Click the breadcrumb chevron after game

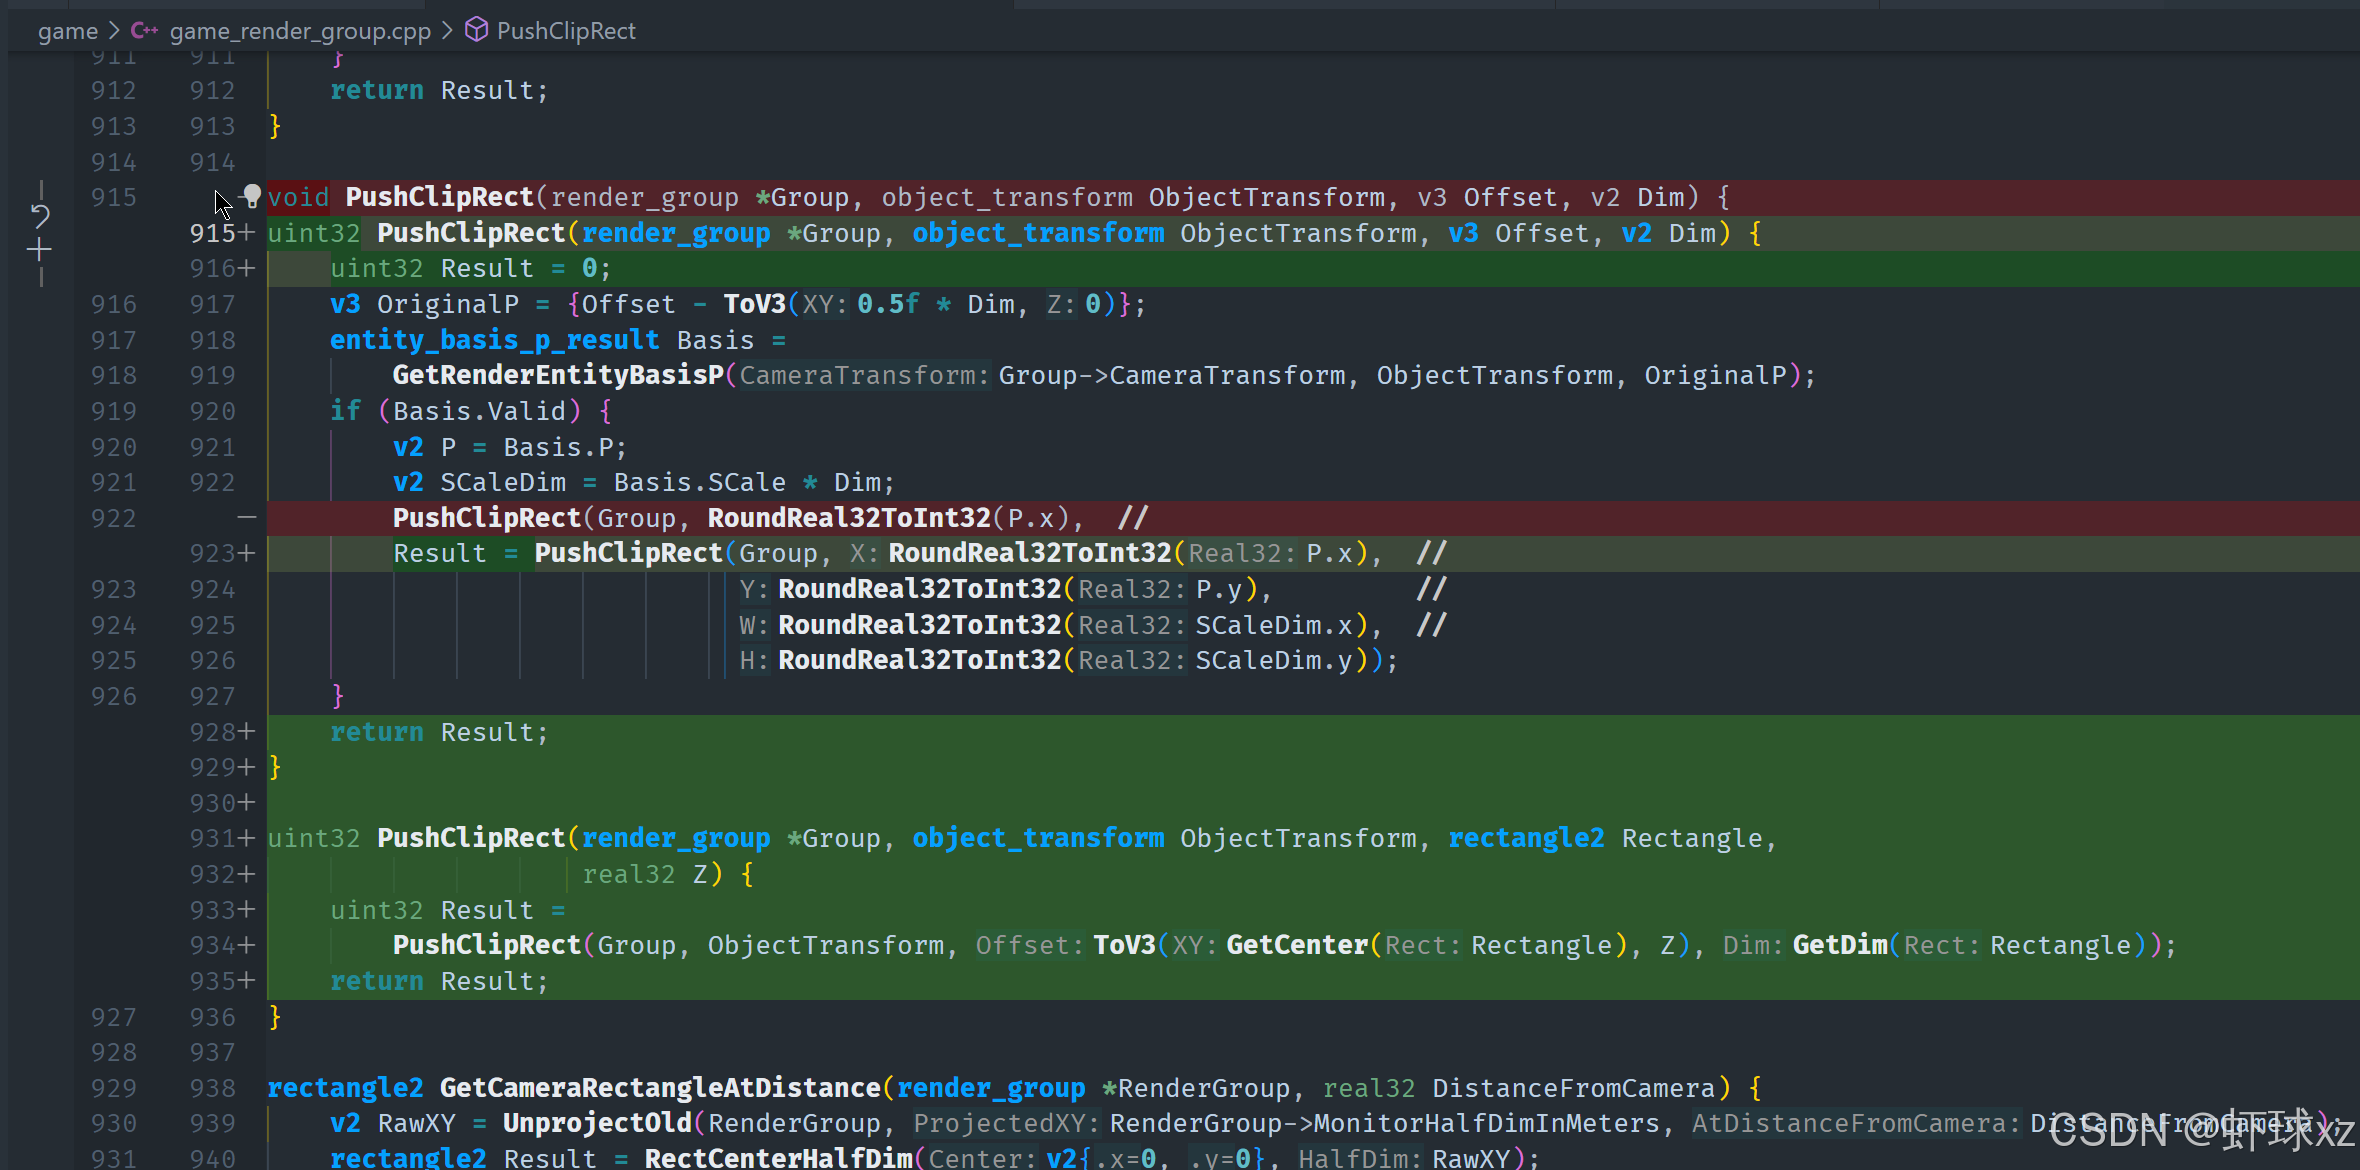pyautogui.click(x=114, y=31)
